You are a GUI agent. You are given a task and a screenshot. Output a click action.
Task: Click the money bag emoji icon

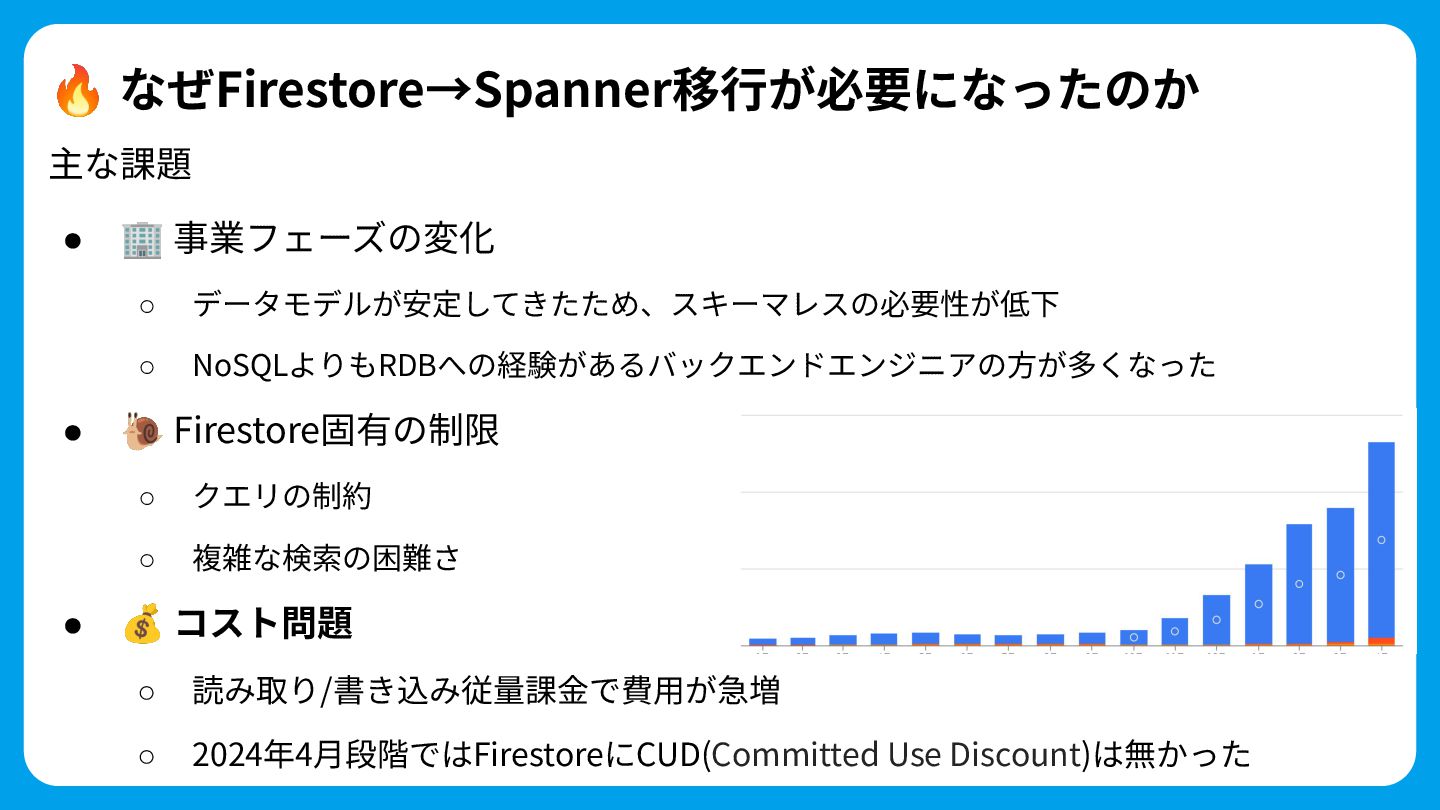pos(142,624)
